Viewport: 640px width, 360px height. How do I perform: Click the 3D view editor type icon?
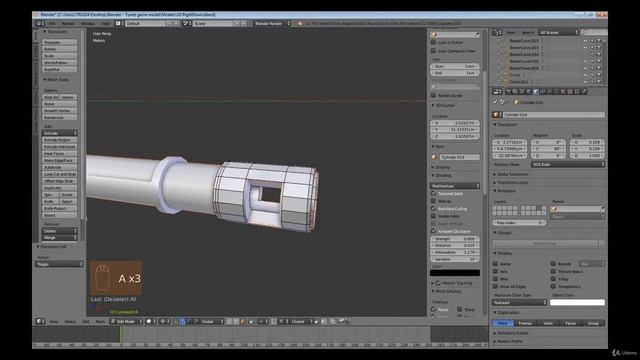(x=40, y=322)
